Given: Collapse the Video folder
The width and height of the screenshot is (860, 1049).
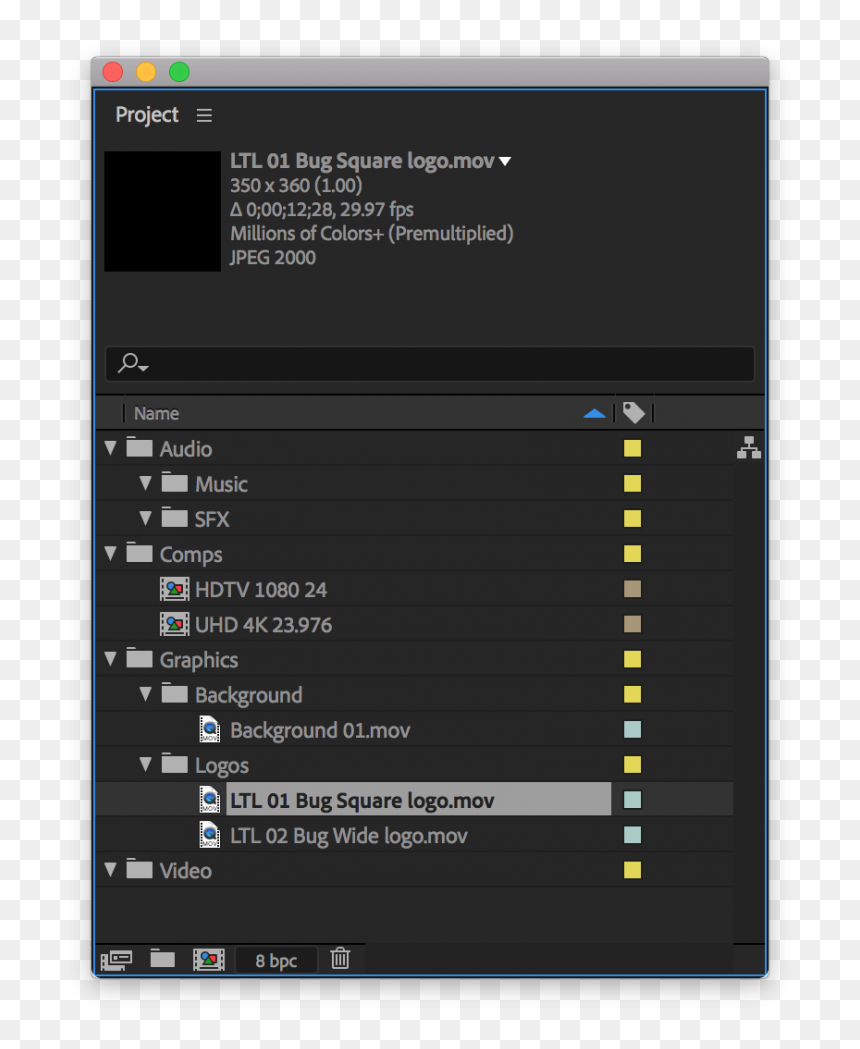Looking at the screenshot, I should [110, 870].
